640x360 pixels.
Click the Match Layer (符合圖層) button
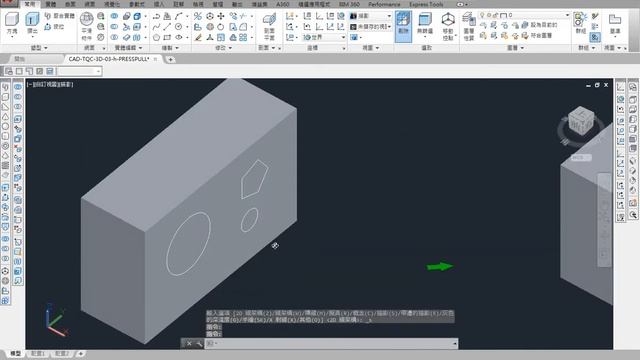537,36
